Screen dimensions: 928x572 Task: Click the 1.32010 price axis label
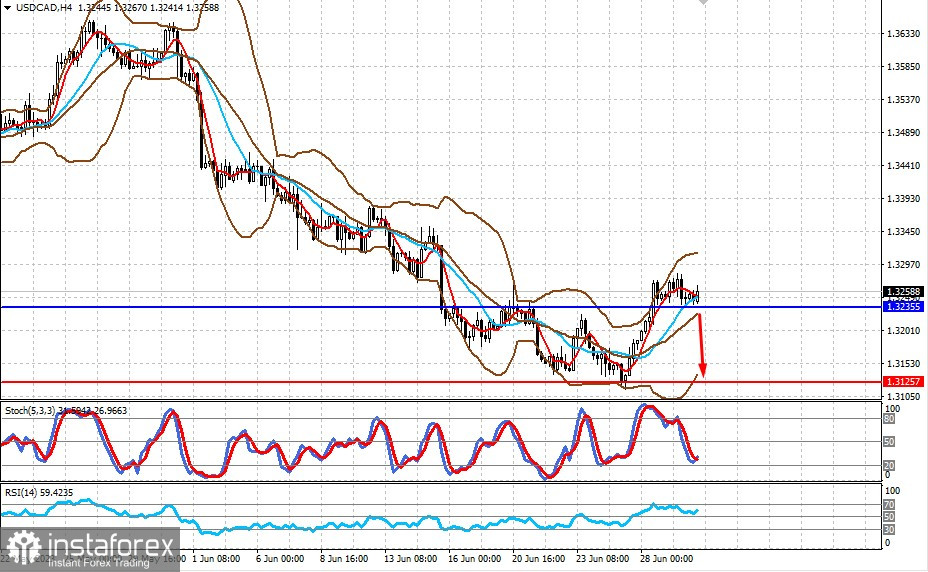tap(903, 330)
